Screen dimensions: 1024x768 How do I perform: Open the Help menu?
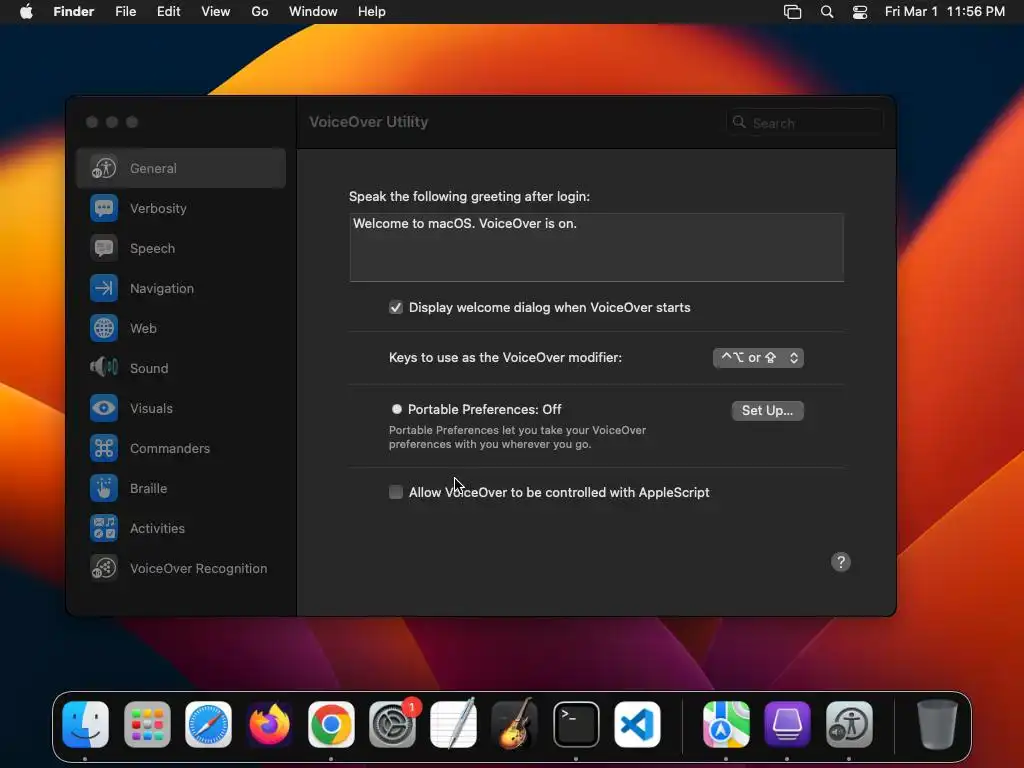click(x=372, y=12)
